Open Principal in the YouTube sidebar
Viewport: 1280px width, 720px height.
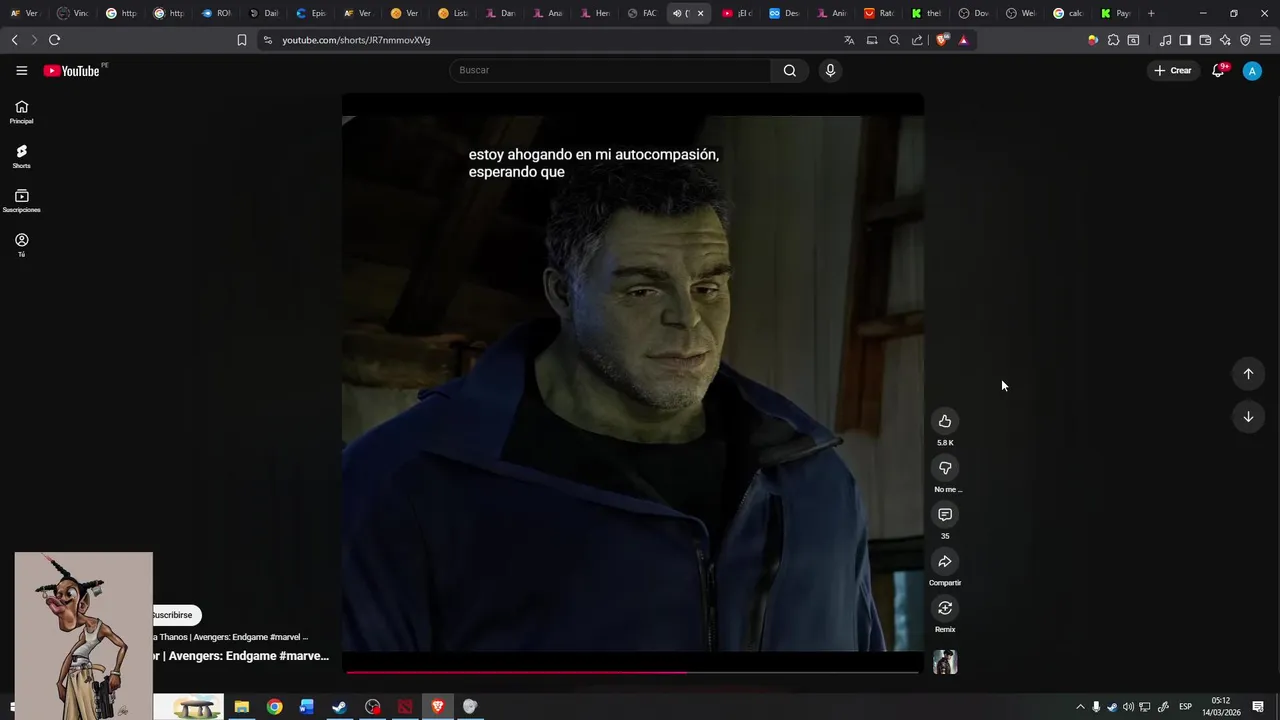coord(21,112)
